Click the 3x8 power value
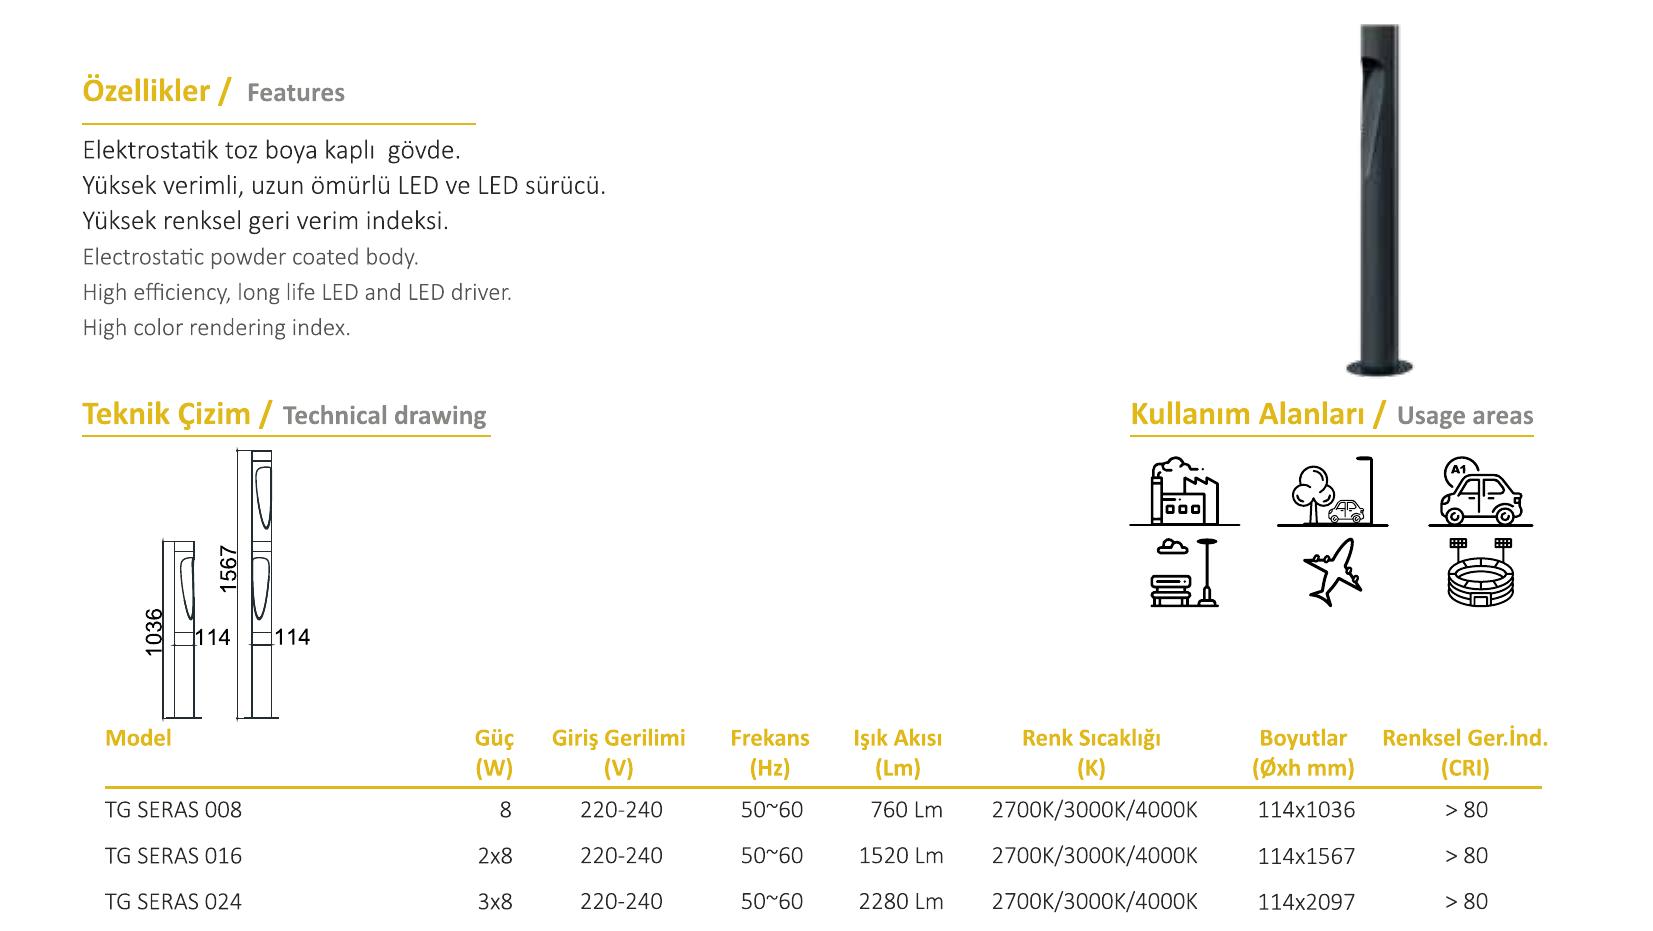Viewport: 1653px width, 931px height. click(x=494, y=901)
